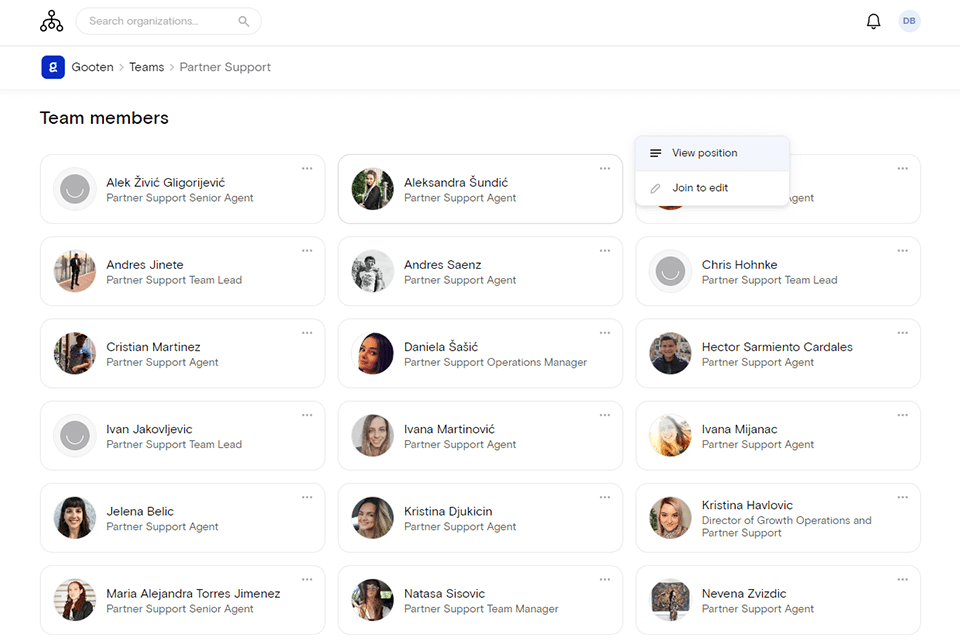
Task: Click the Team members heading
Action: coord(104,118)
